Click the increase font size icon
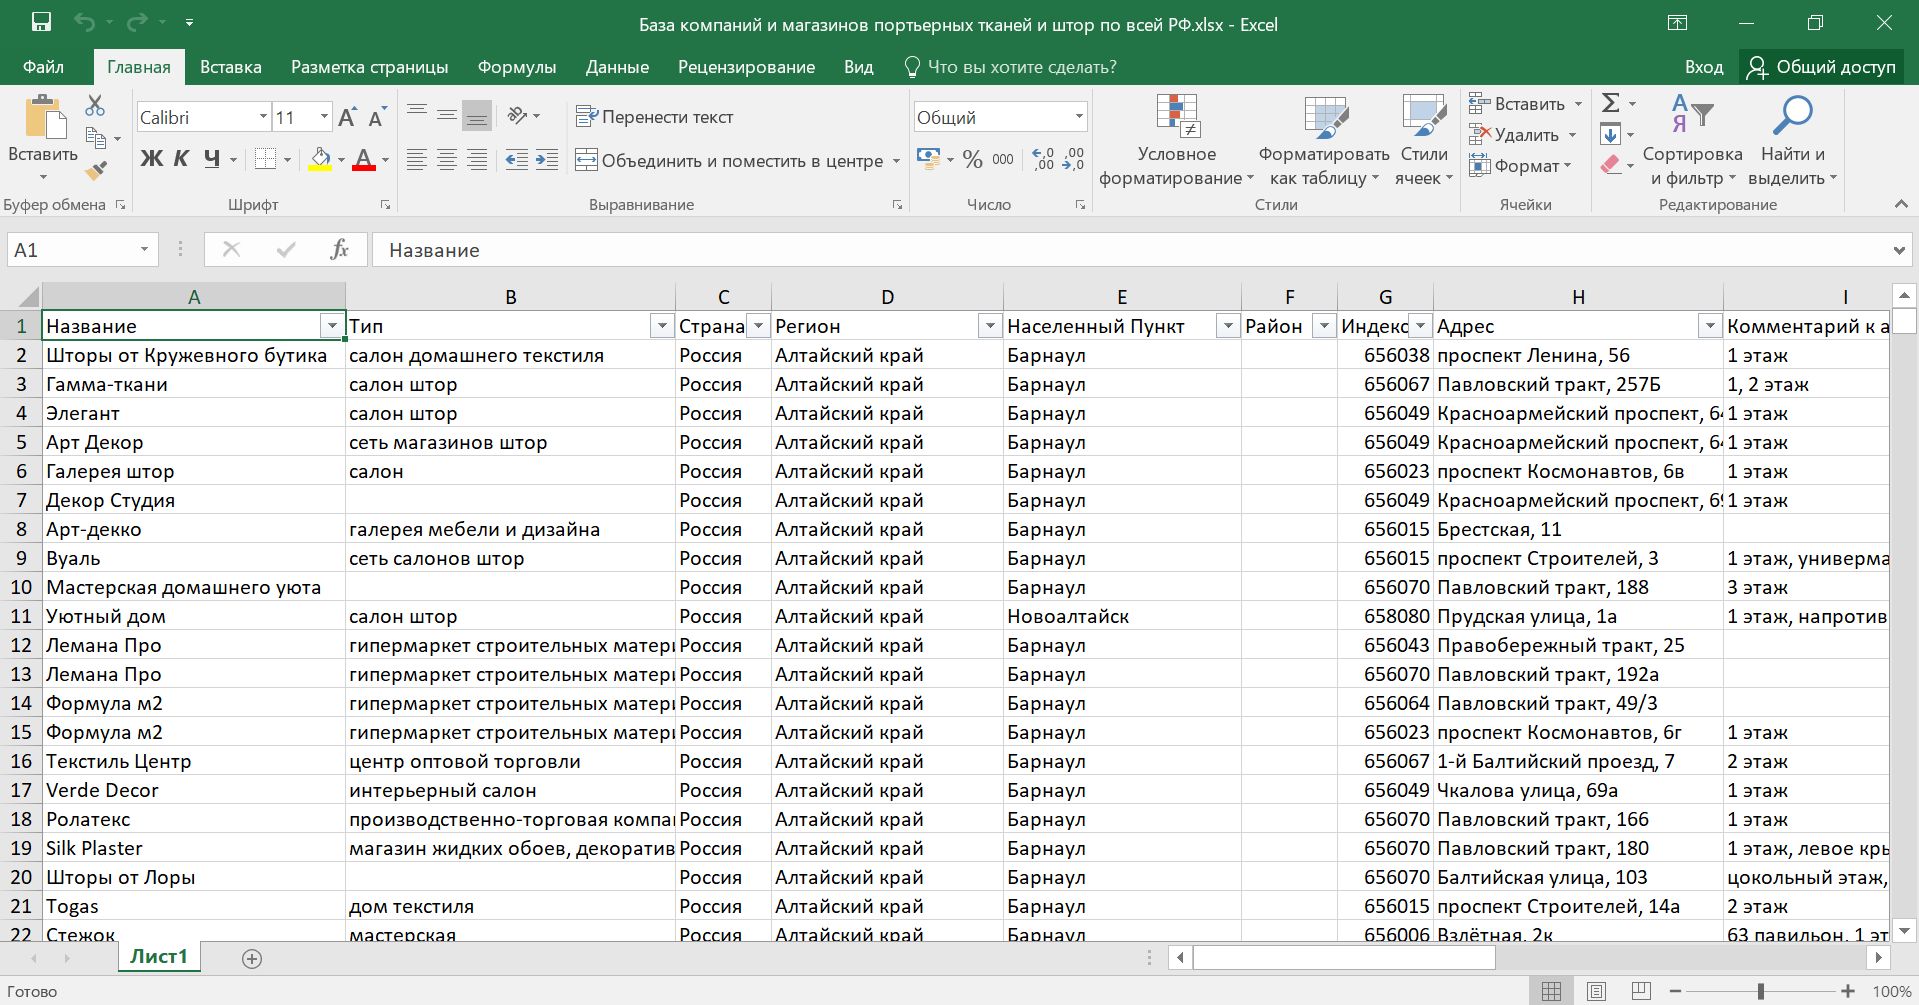1919x1005 pixels. [347, 117]
